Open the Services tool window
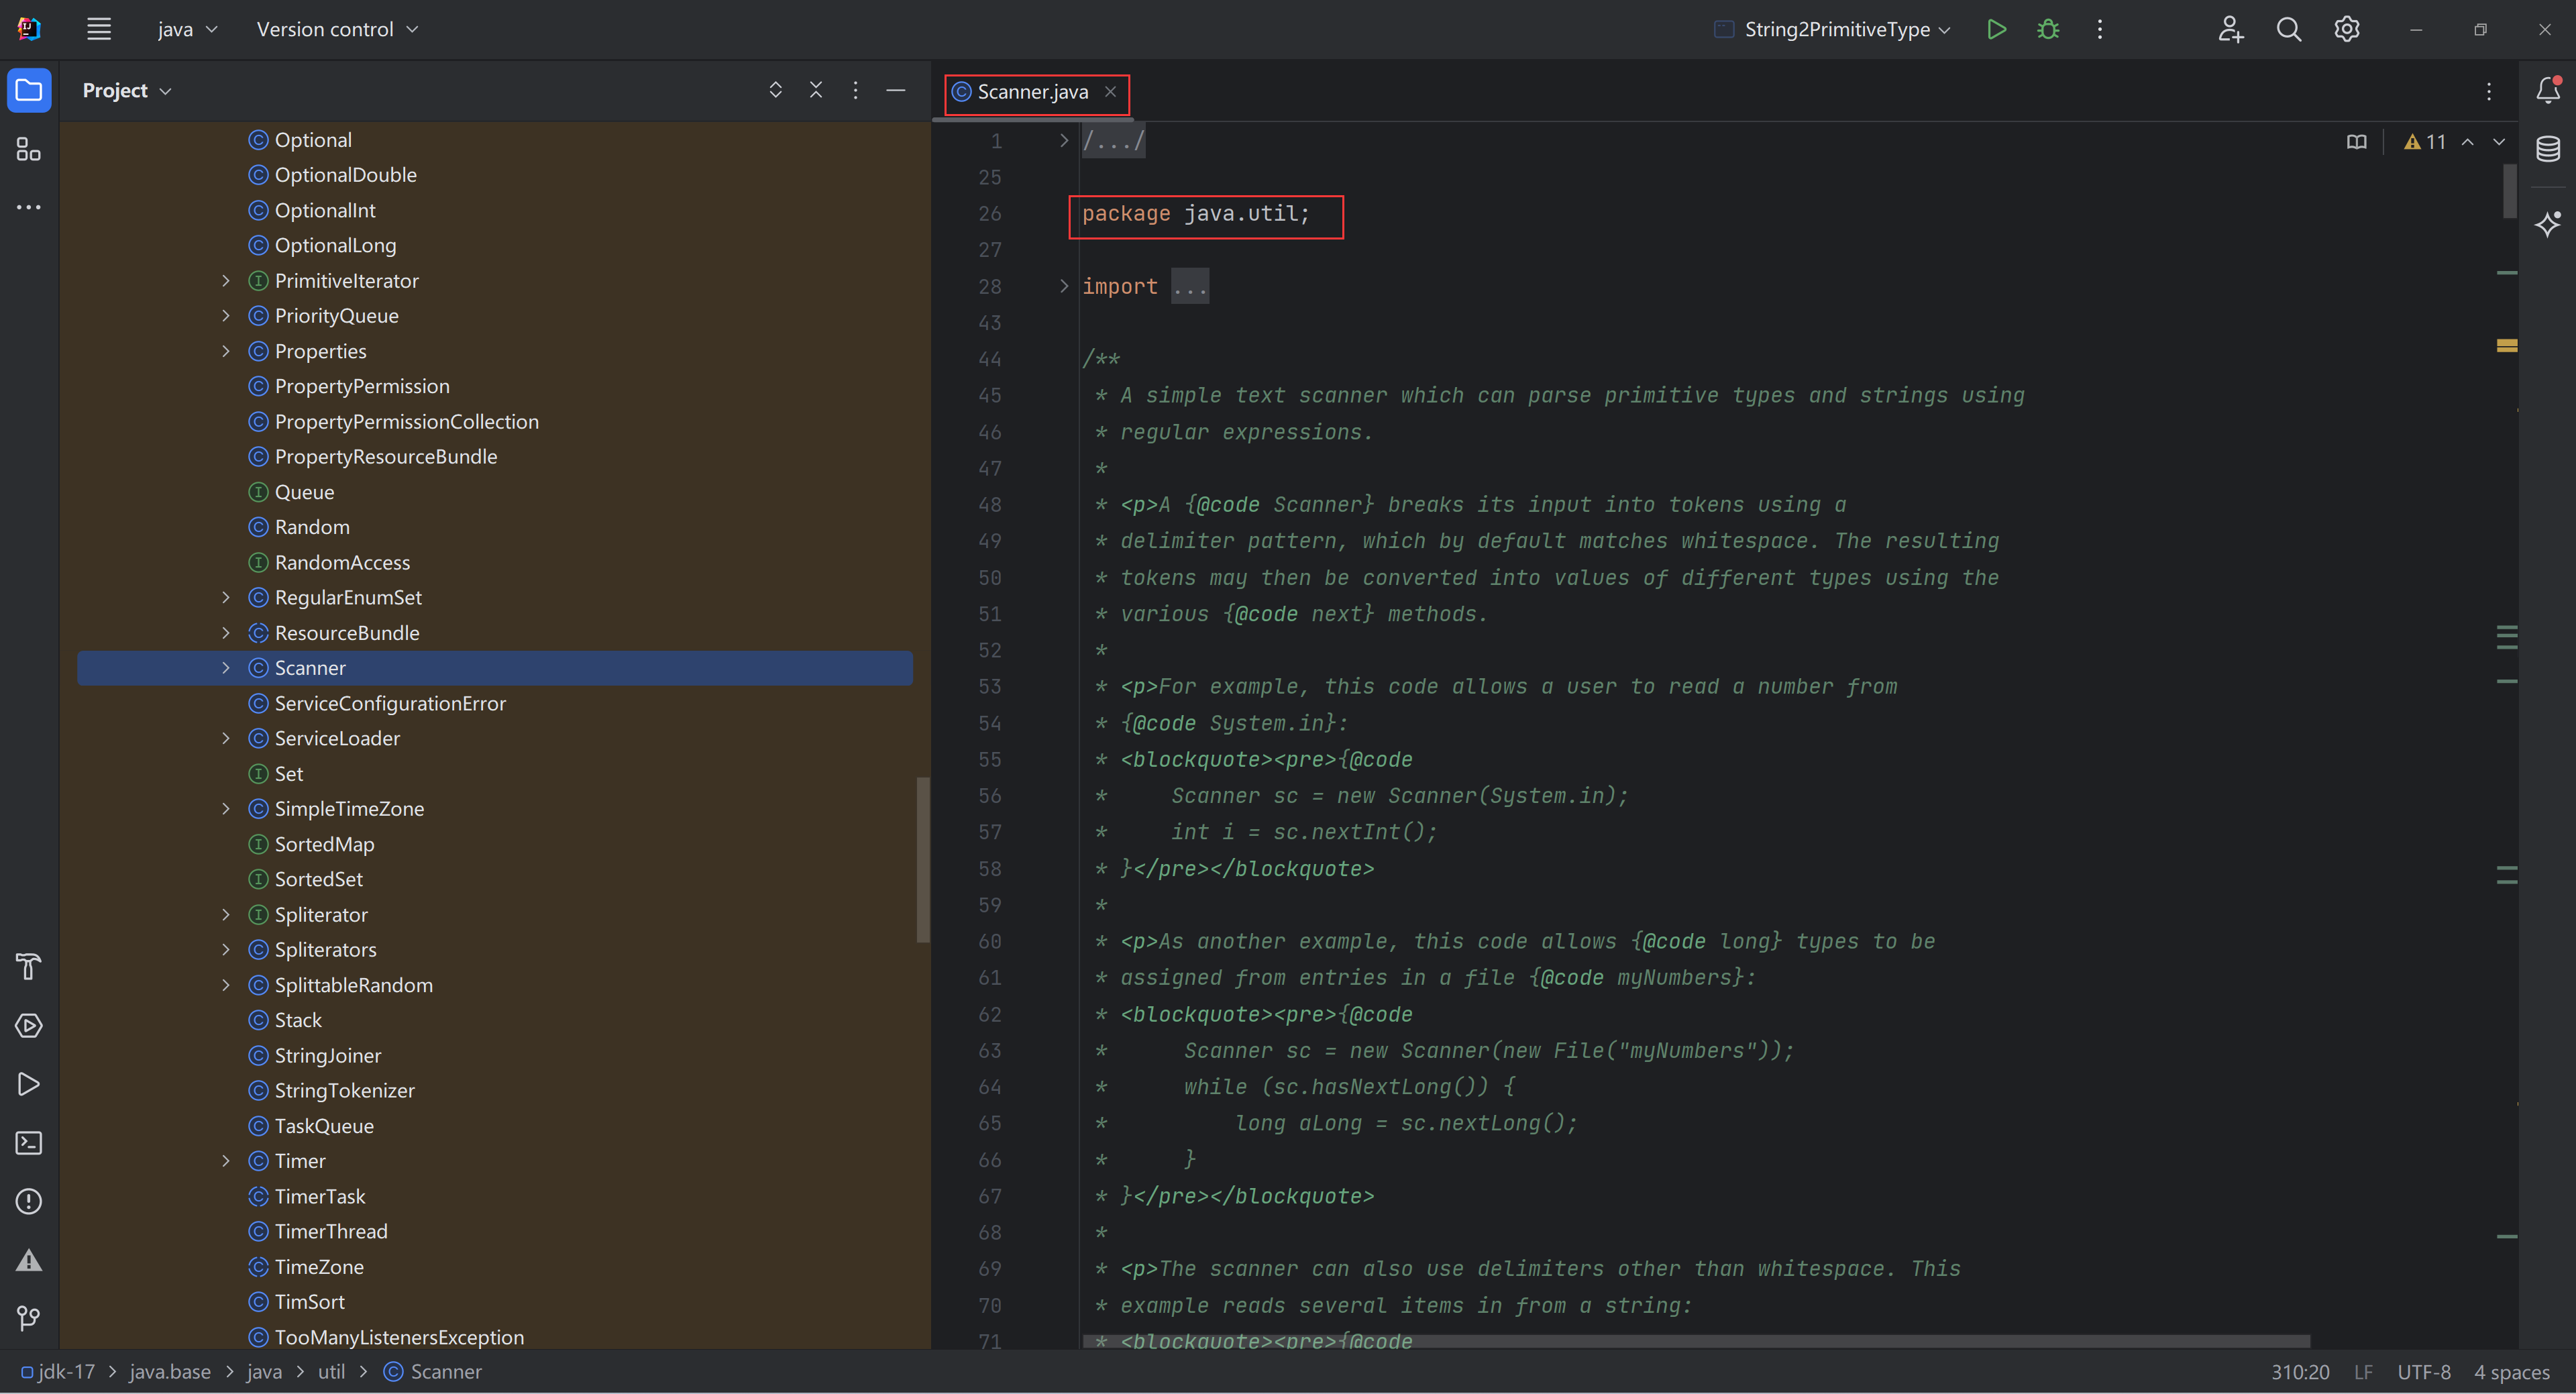The height and width of the screenshot is (1394, 2576). click(x=29, y=1025)
